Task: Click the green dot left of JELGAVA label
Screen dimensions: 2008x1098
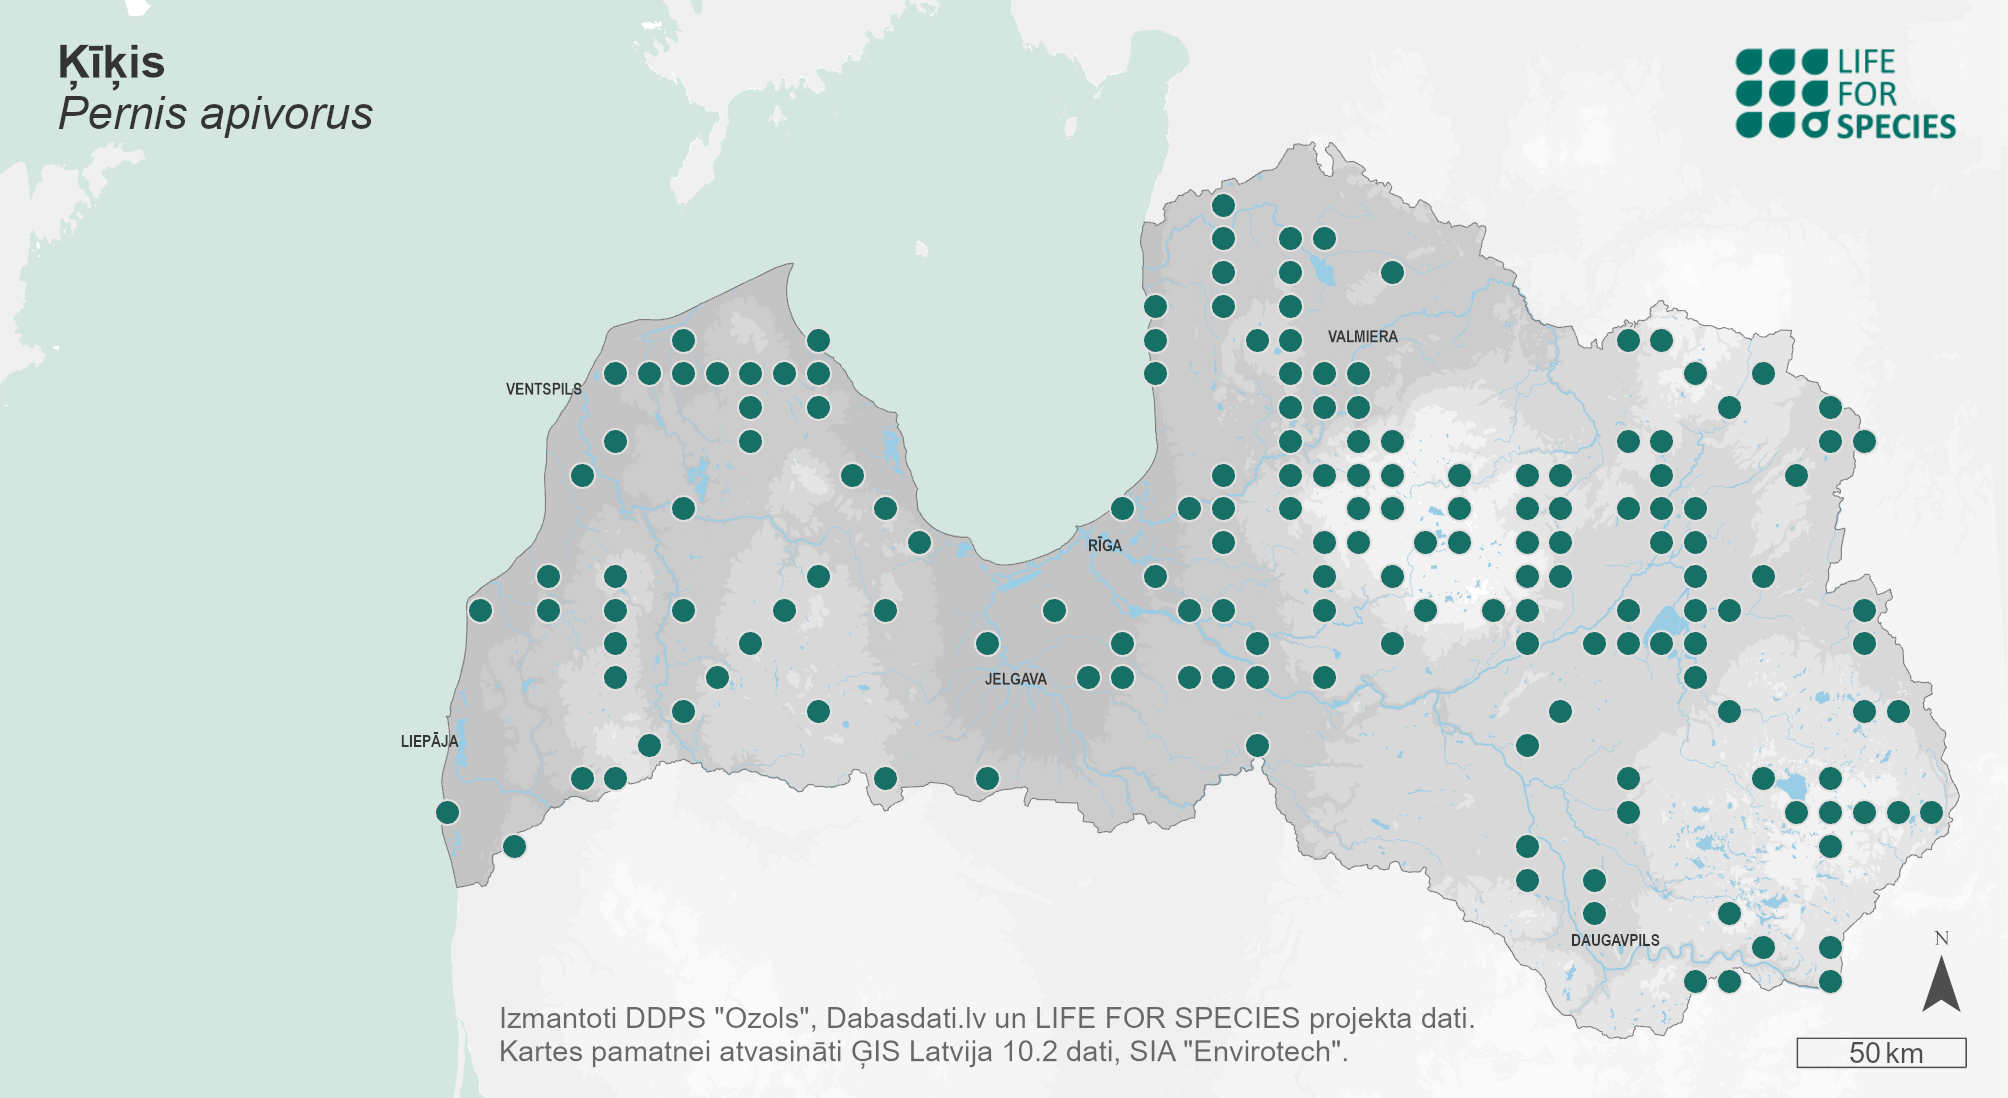Action: pyautogui.click(x=987, y=643)
